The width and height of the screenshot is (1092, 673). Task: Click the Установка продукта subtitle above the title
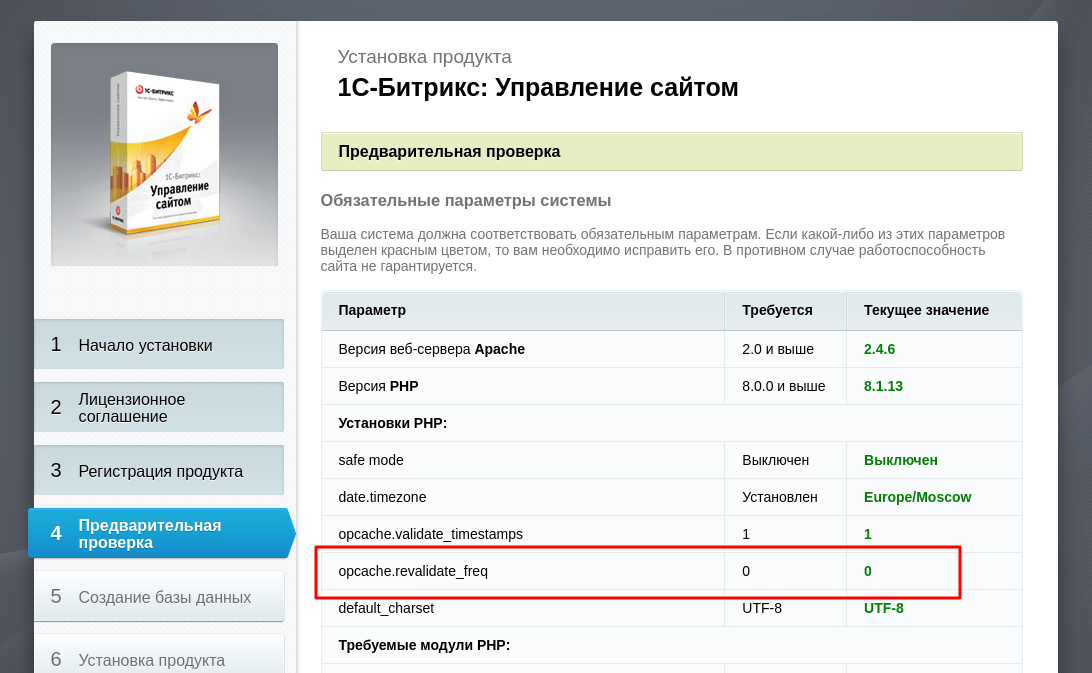[424, 56]
